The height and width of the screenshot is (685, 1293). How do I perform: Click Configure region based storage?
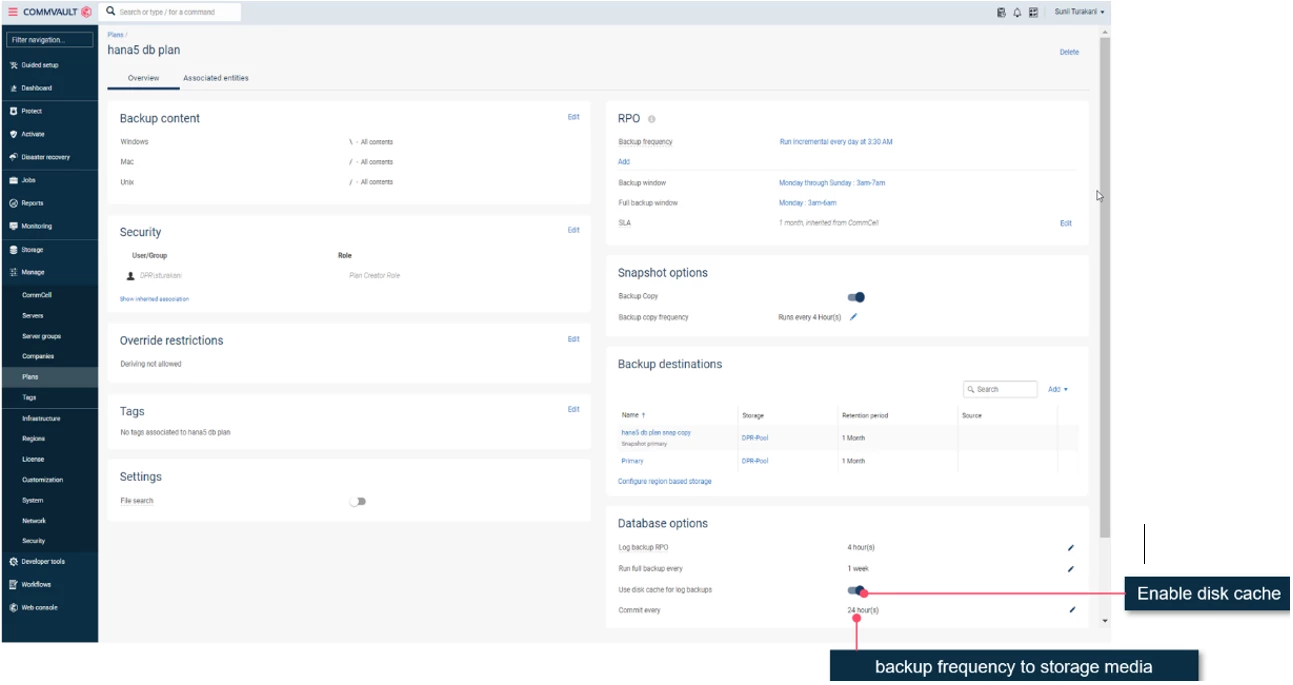point(665,482)
